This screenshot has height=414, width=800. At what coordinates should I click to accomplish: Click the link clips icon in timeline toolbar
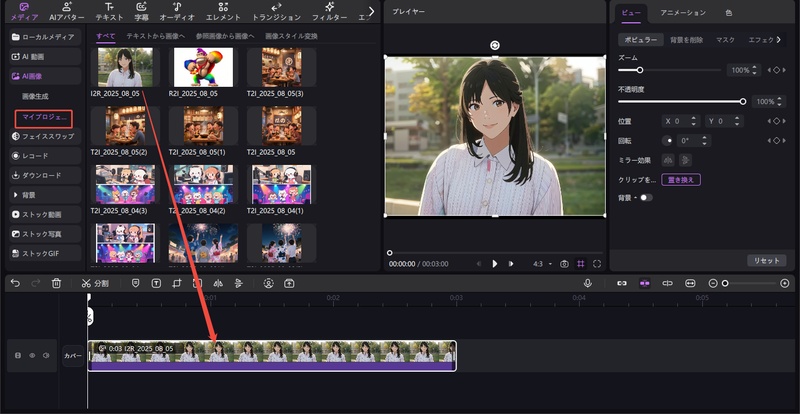(621, 283)
